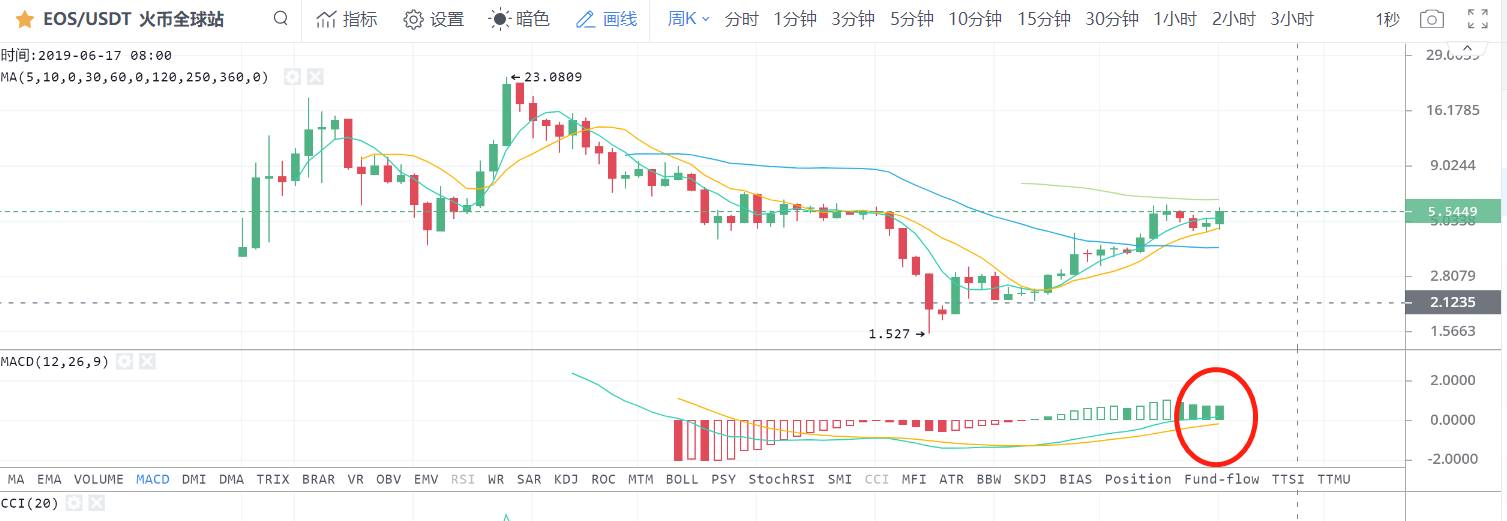Select the CCI indicator tab
This screenshot has height=521, width=1507.
coord(877,479)
